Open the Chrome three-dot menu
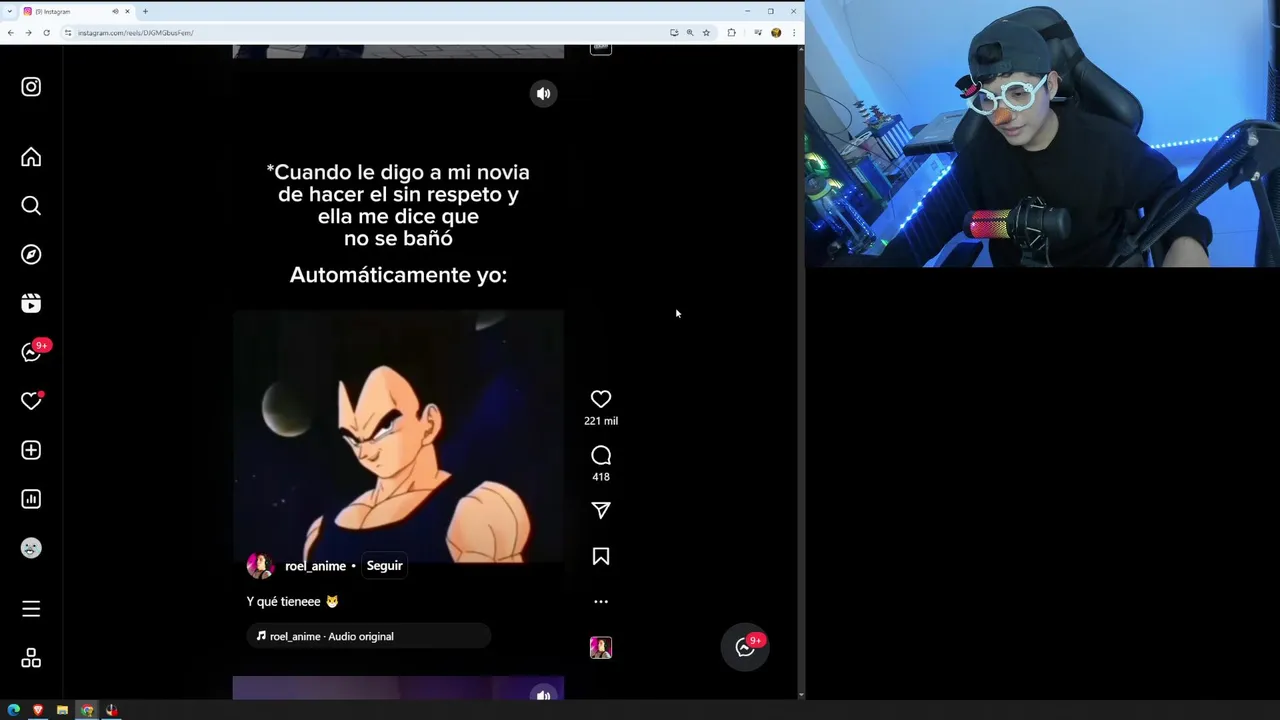This screenshot has height=720, width=1280. pos(794,33)
